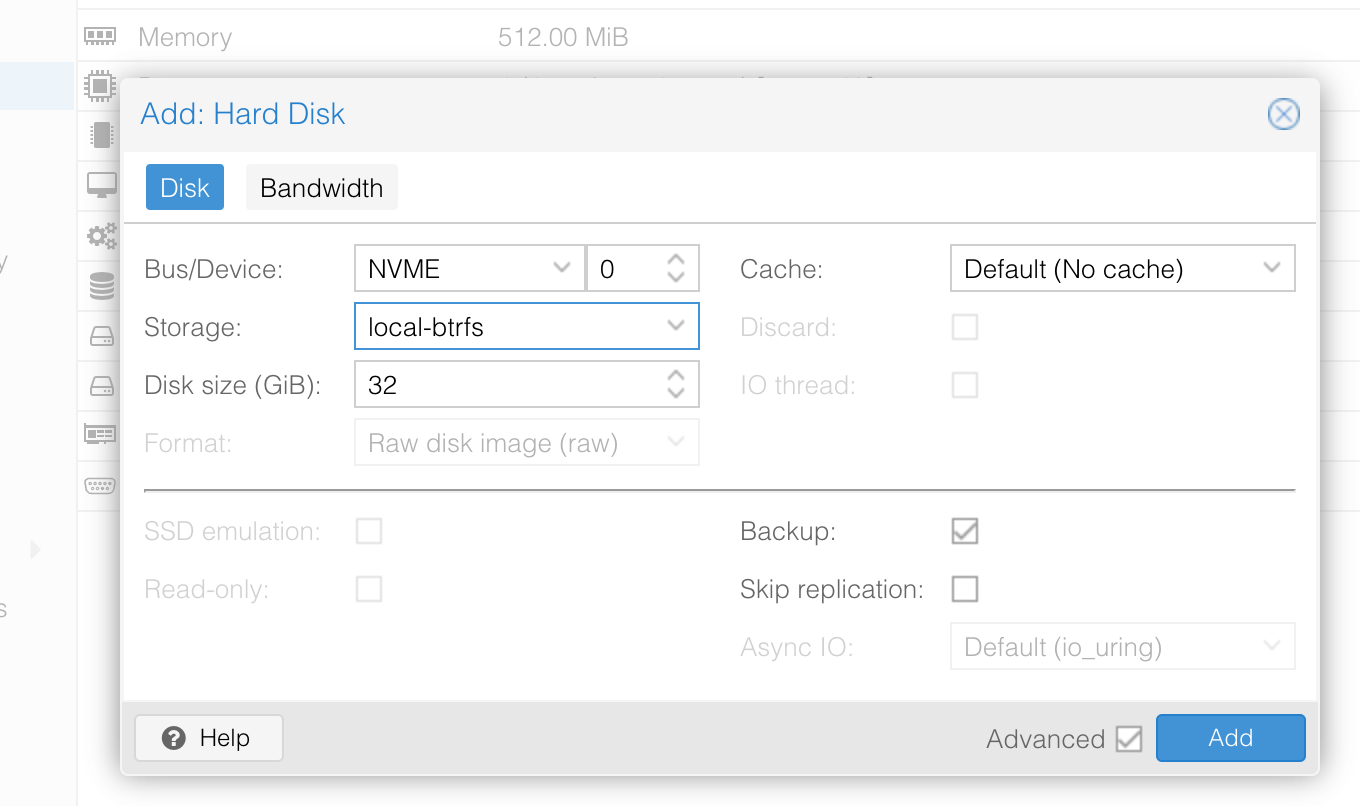Uncheck the Backup checkbox
The height and width of the screenshot is (806, 1360).
[965, 531]
